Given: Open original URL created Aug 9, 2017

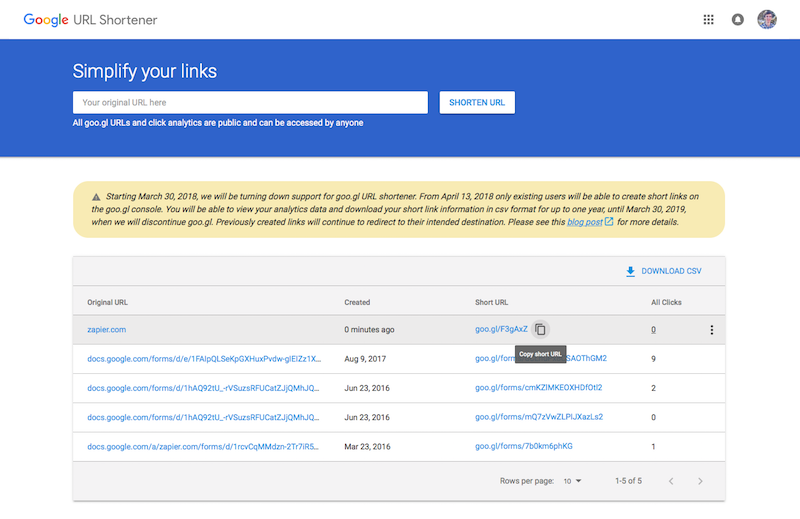Looking at the screenshot, I should (x=204, y=359).
